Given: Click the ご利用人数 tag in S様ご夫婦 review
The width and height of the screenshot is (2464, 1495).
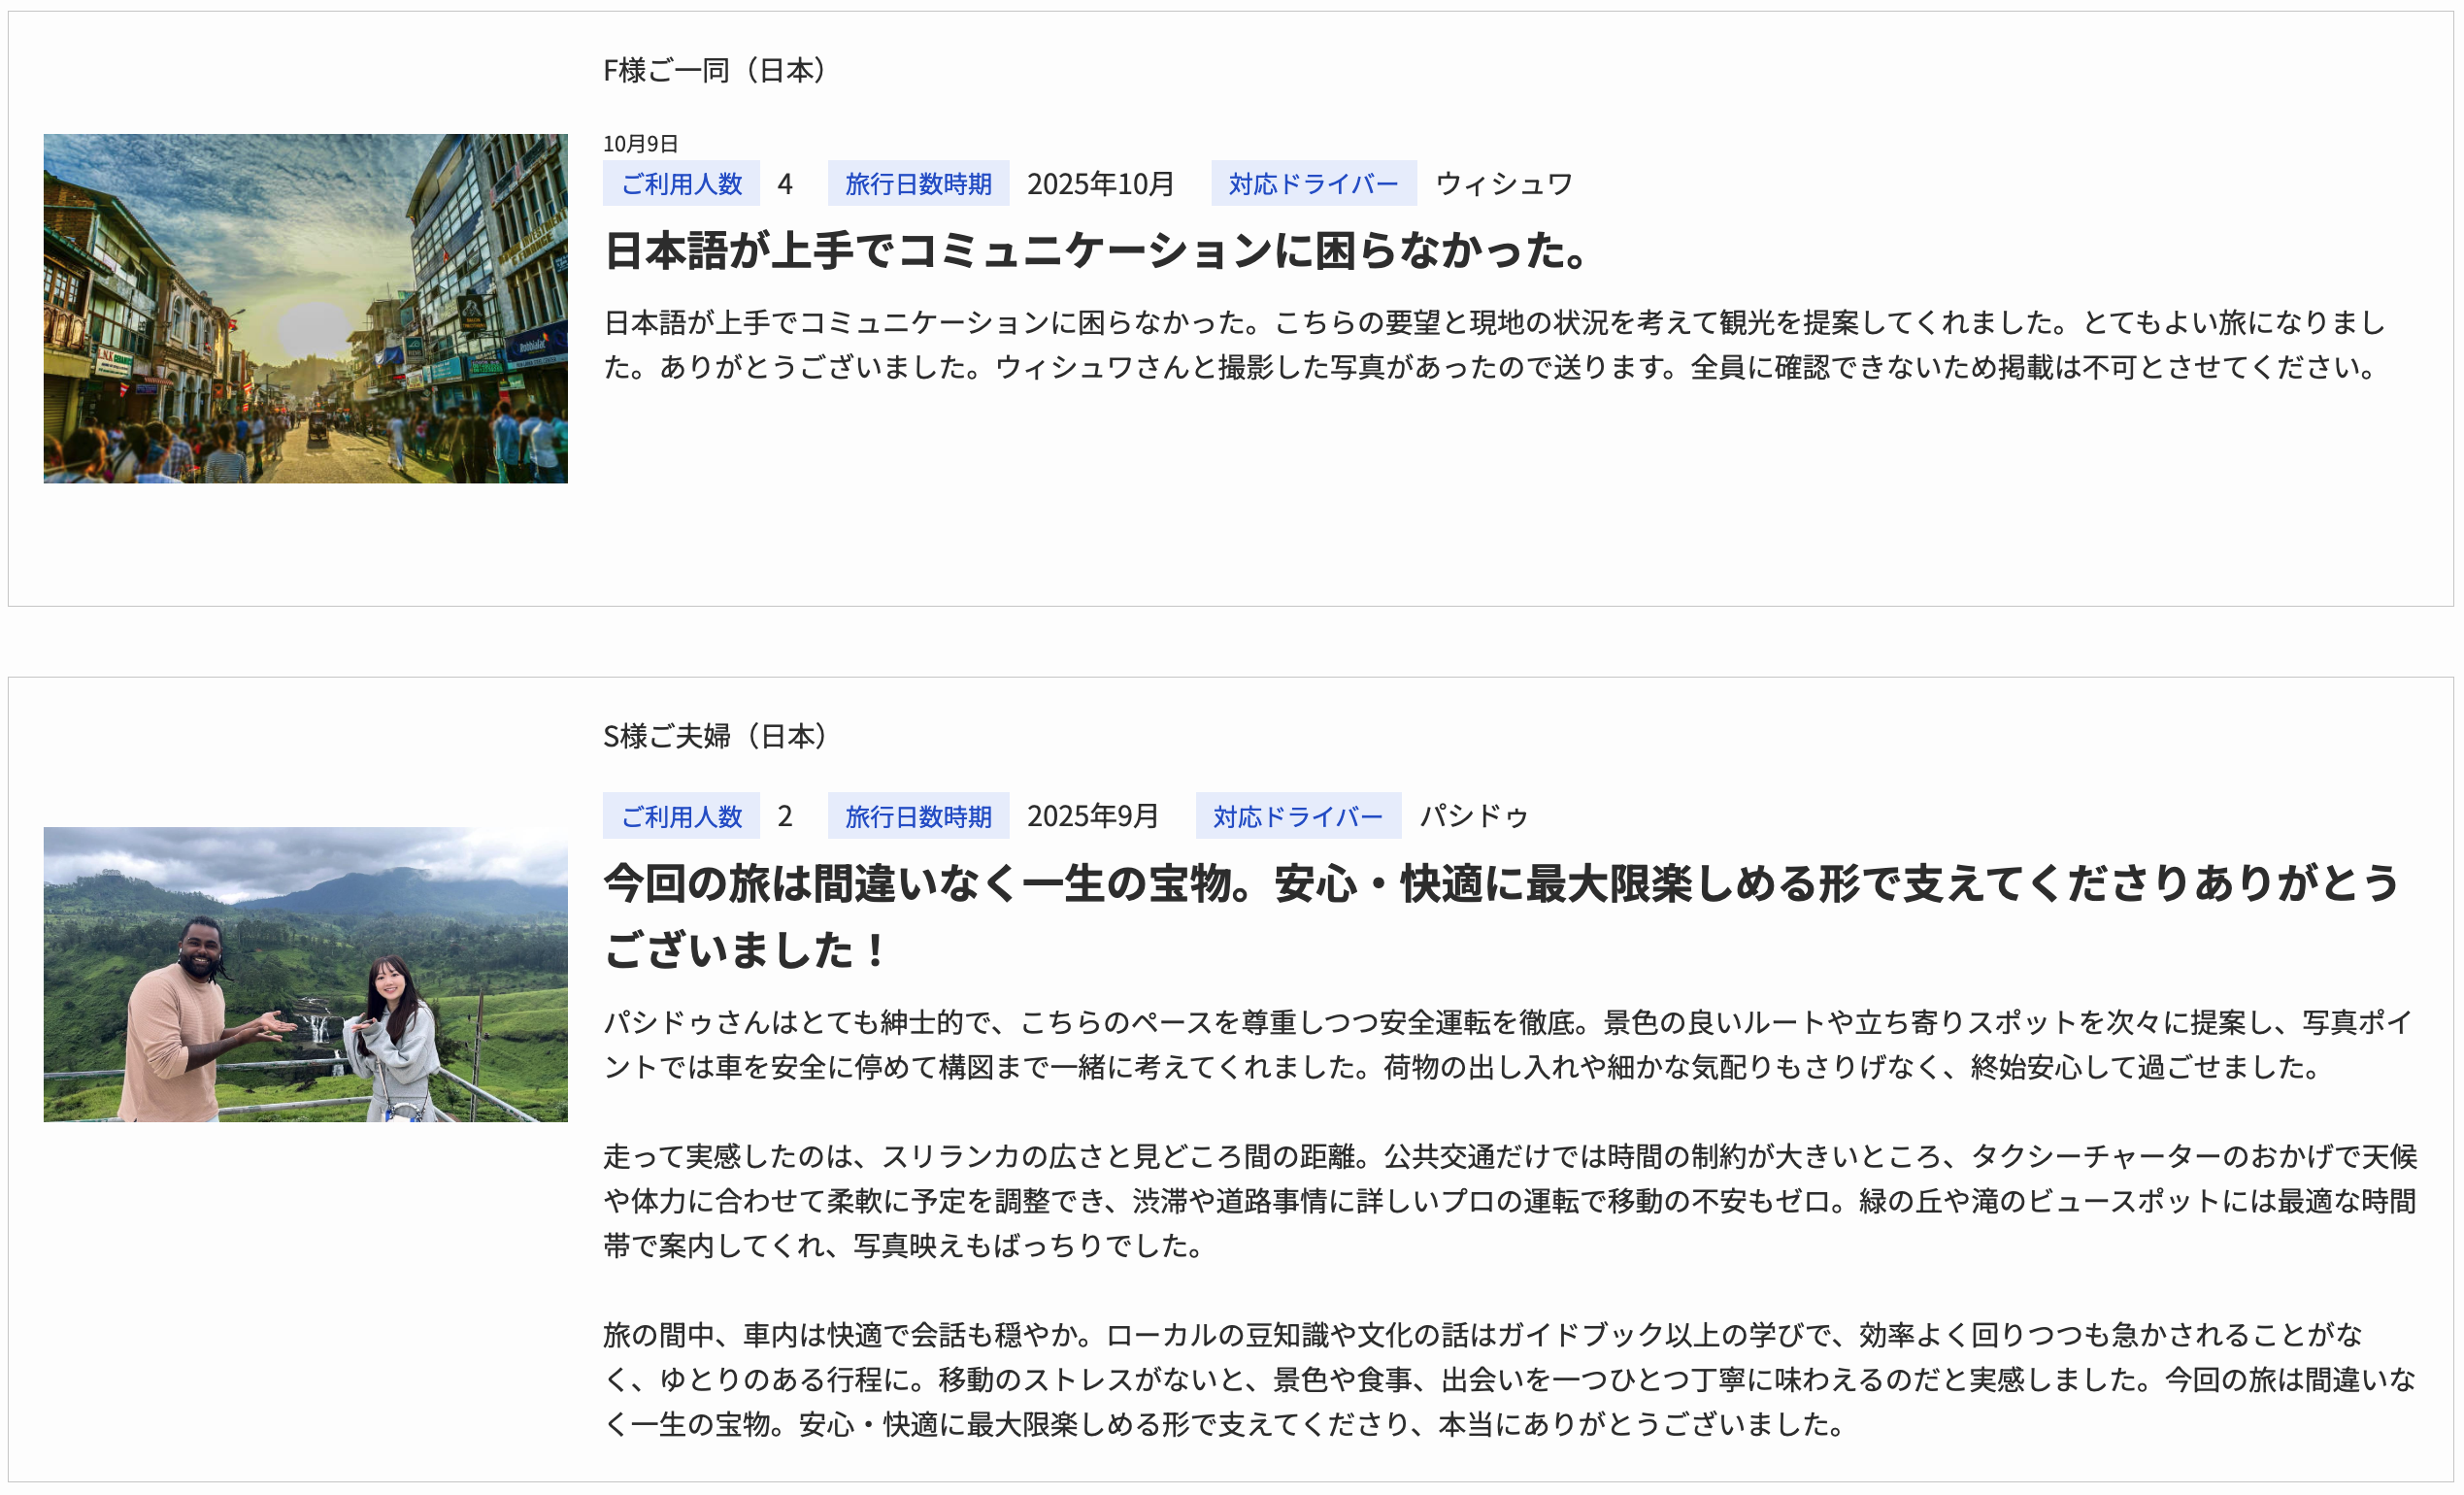Looking at the screenshot, I should click(x=681, y=816).
